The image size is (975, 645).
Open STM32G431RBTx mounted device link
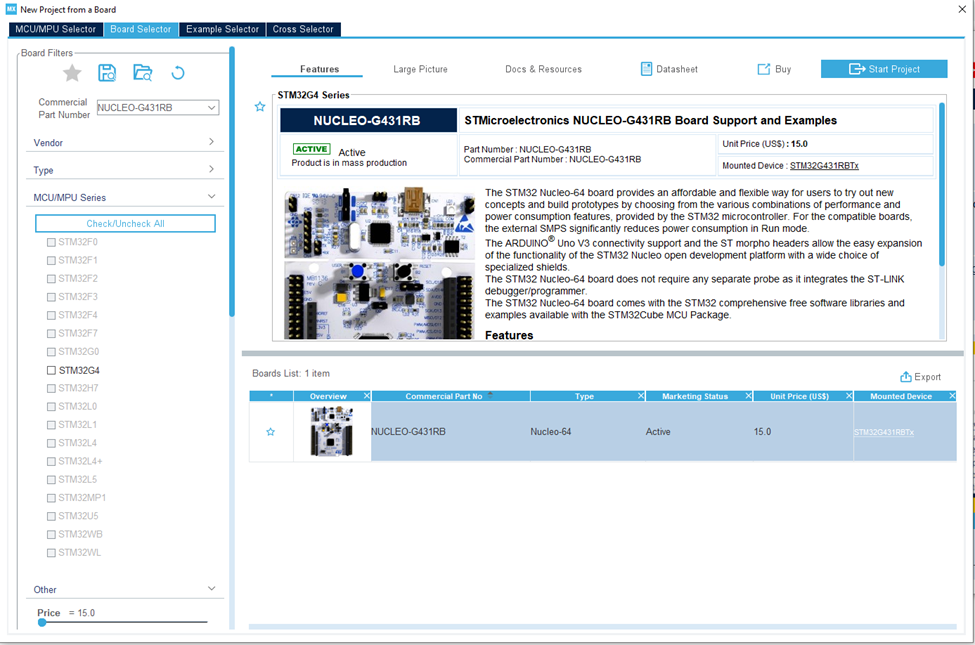[x=824, y=165]
